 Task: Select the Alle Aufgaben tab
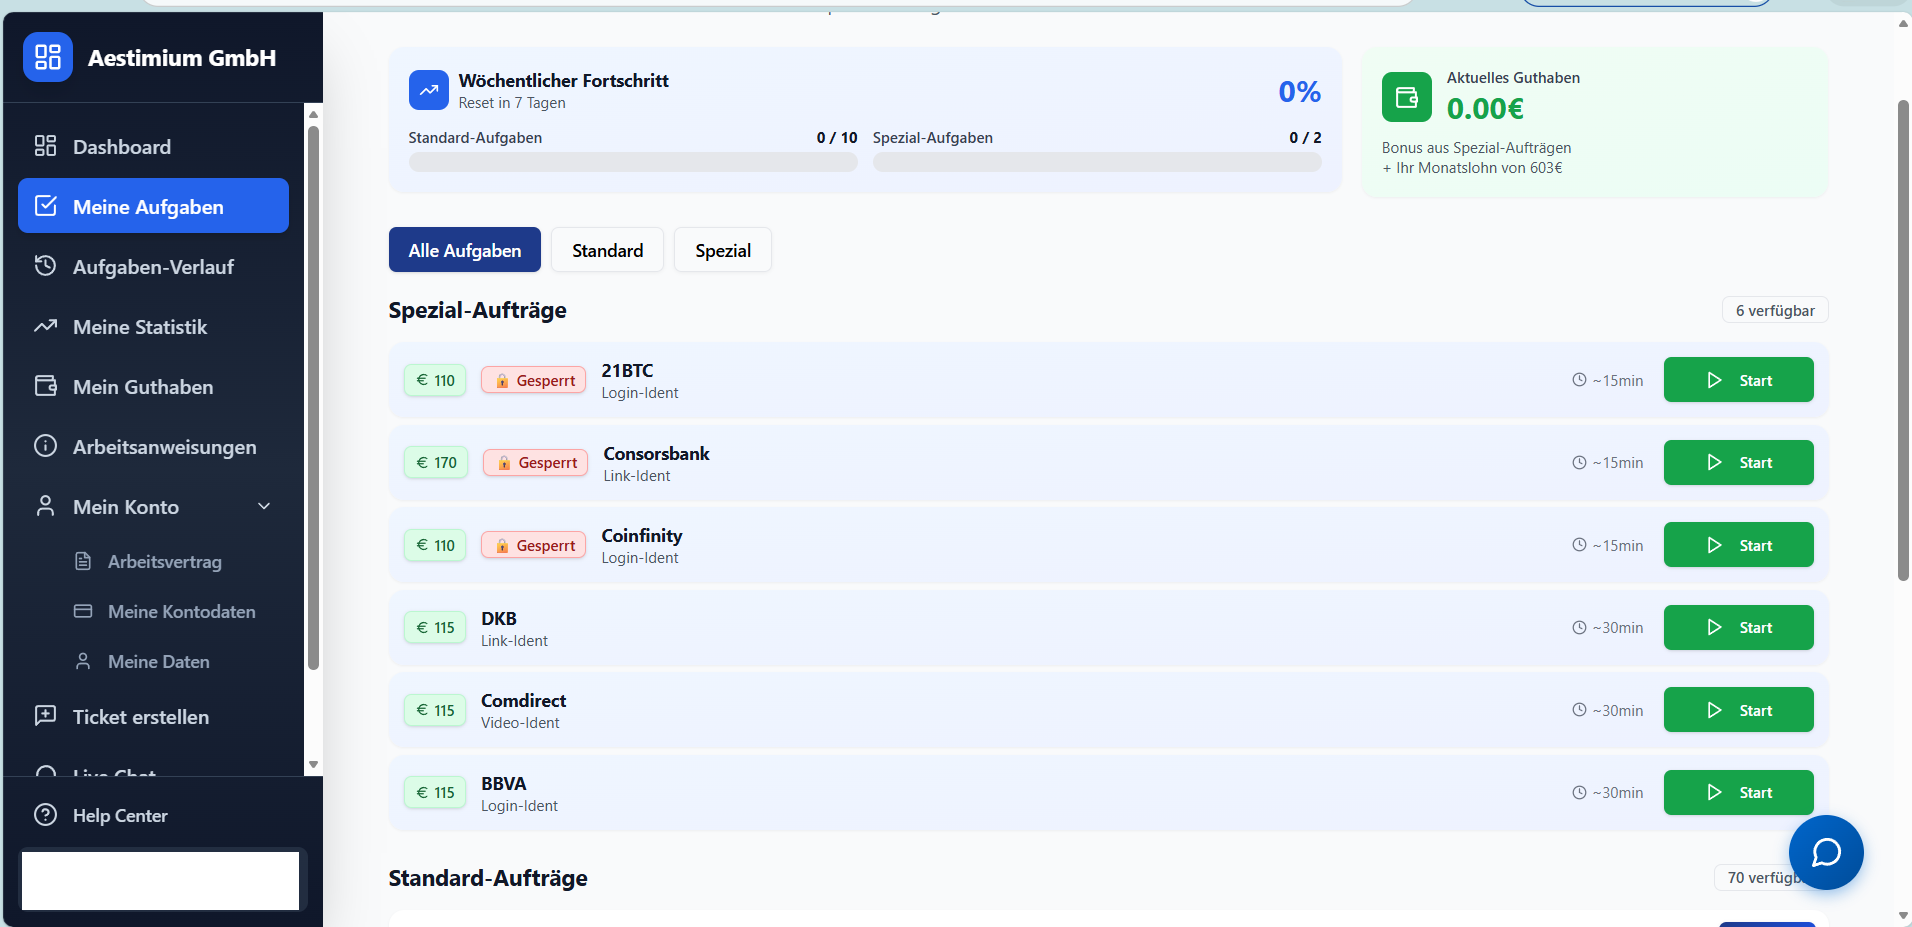click(465, 250)
